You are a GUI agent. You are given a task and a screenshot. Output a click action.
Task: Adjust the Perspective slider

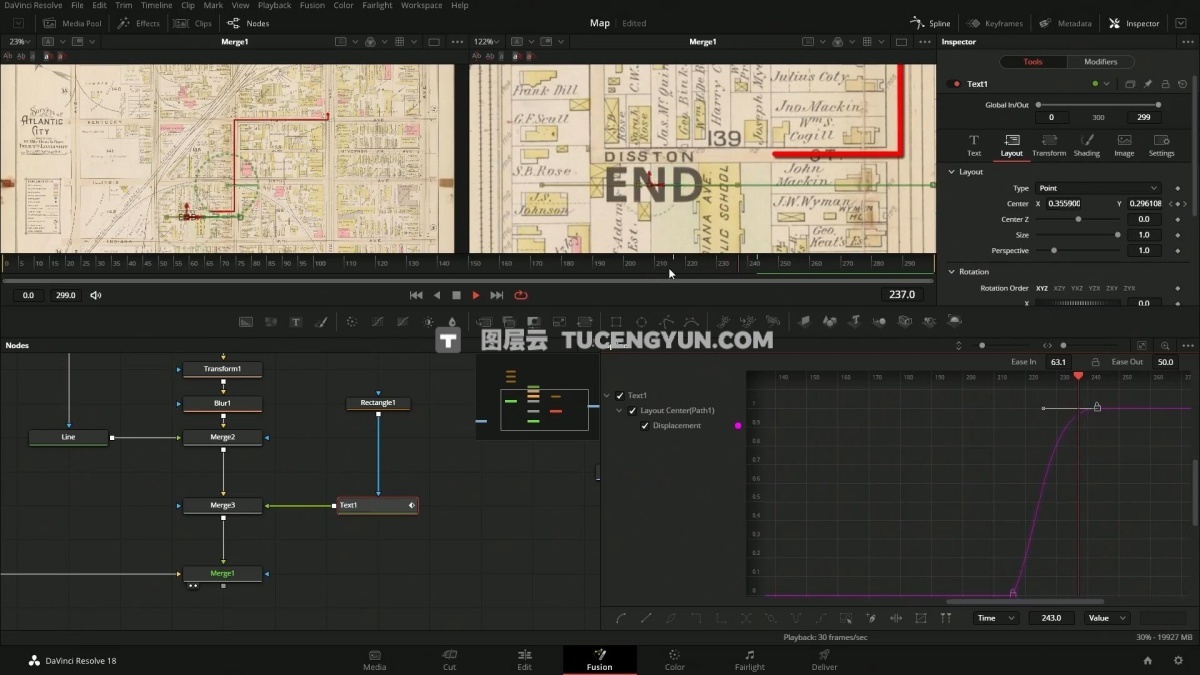point(1080,250)
